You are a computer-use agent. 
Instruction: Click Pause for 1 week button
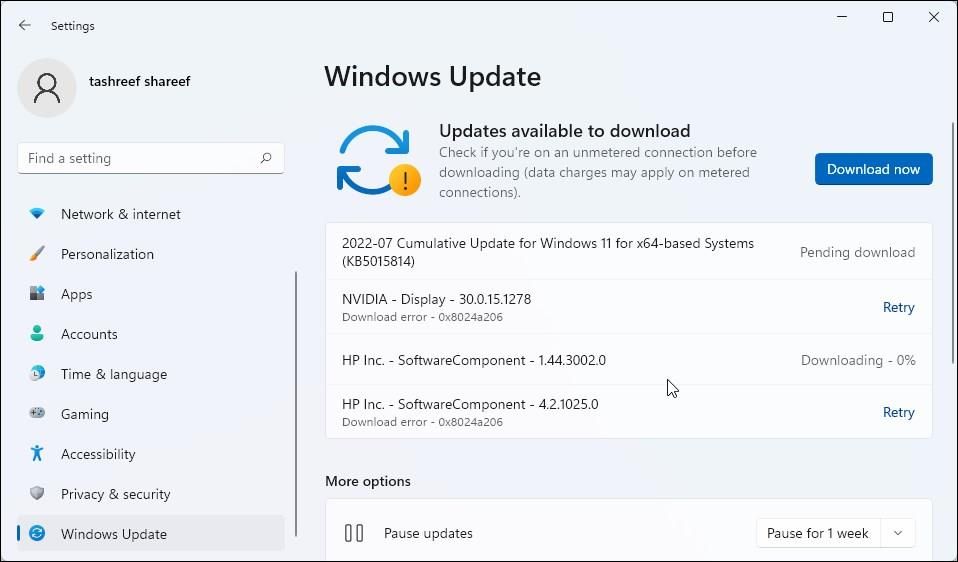(x=817, y=533)
